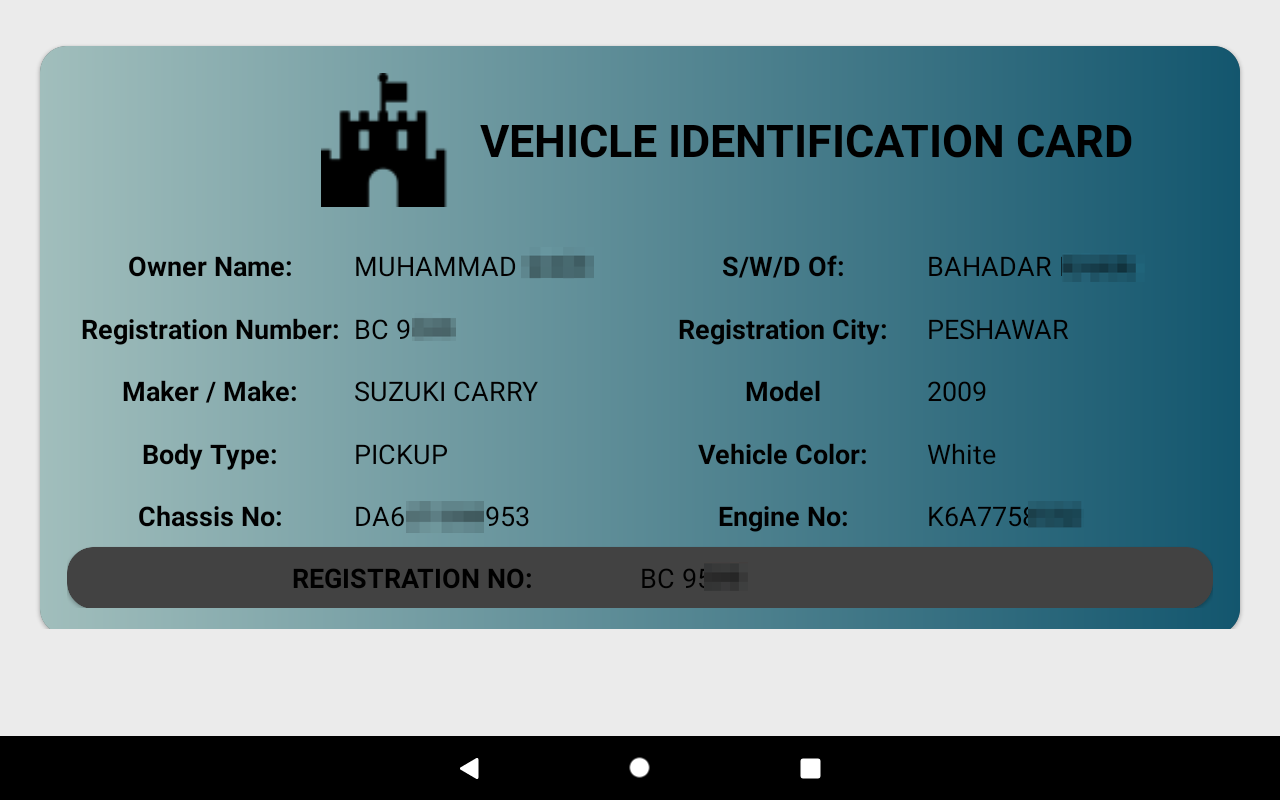Click the Model year 2009
Image resolution: width=1280 pixels, height=800 pixels.
(956, 392)
